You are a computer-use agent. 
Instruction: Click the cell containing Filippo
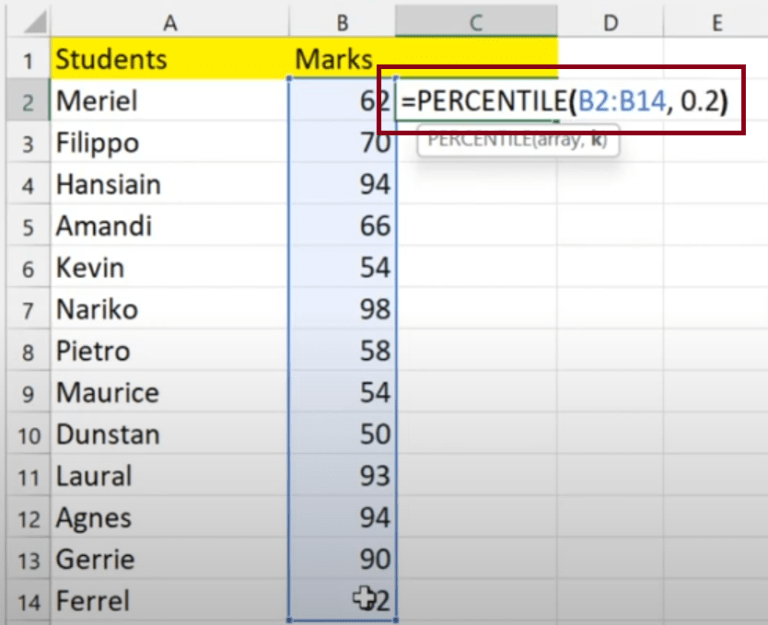click(169, 143)
